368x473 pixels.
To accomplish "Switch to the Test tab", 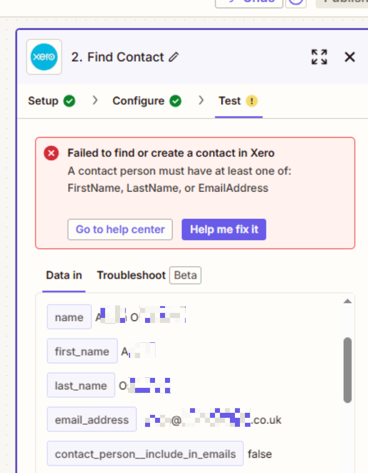I will (238, 101).
